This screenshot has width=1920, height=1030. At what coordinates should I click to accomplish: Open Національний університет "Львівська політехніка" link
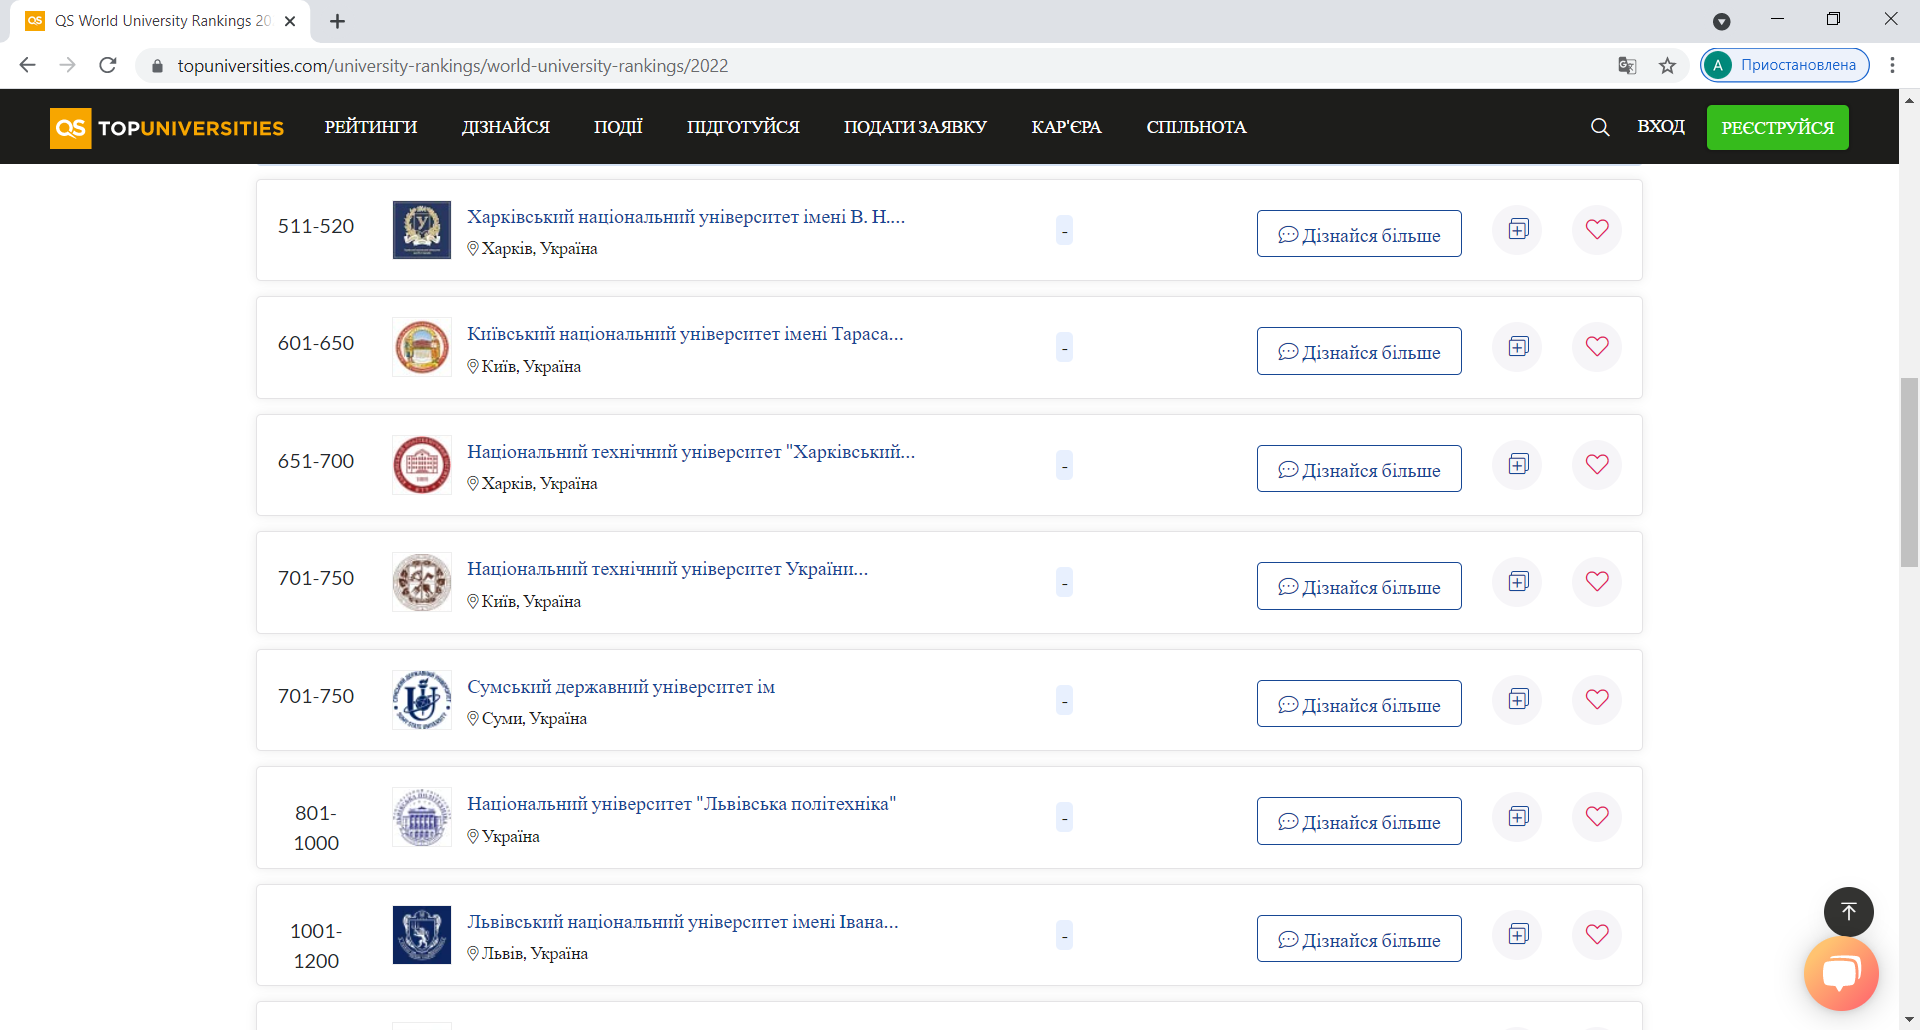click(681, 804)
